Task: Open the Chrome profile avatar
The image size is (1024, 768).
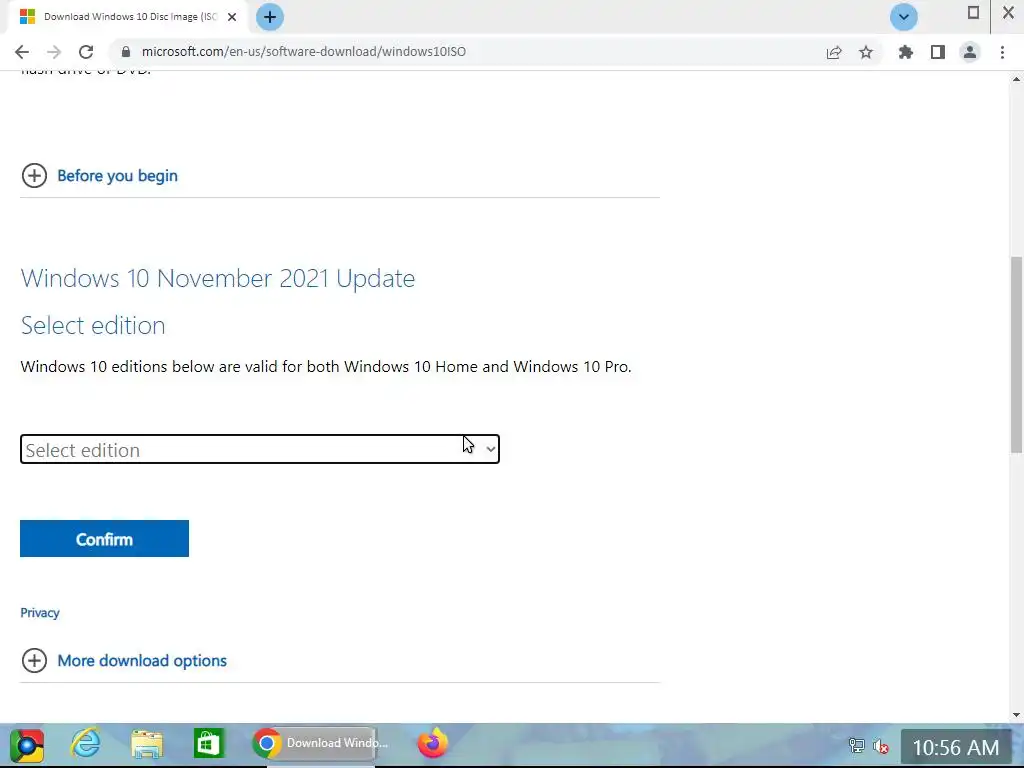Action: point(970,52)
